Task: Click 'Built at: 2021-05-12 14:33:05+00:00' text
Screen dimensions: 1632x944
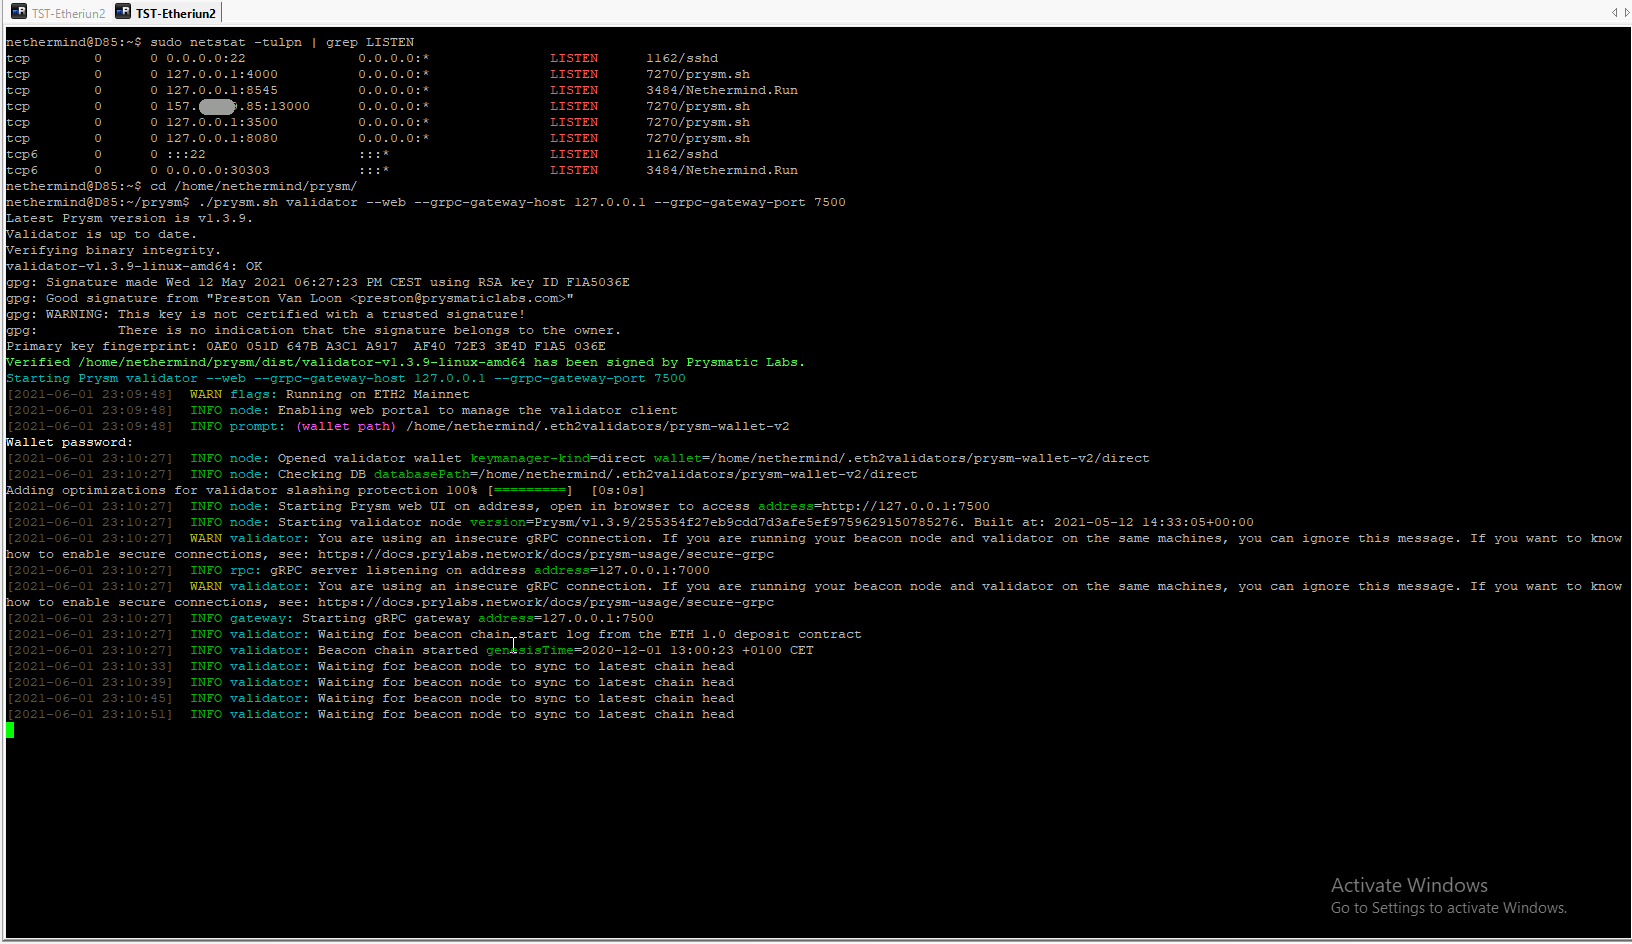Action: tap(1114, 522)
